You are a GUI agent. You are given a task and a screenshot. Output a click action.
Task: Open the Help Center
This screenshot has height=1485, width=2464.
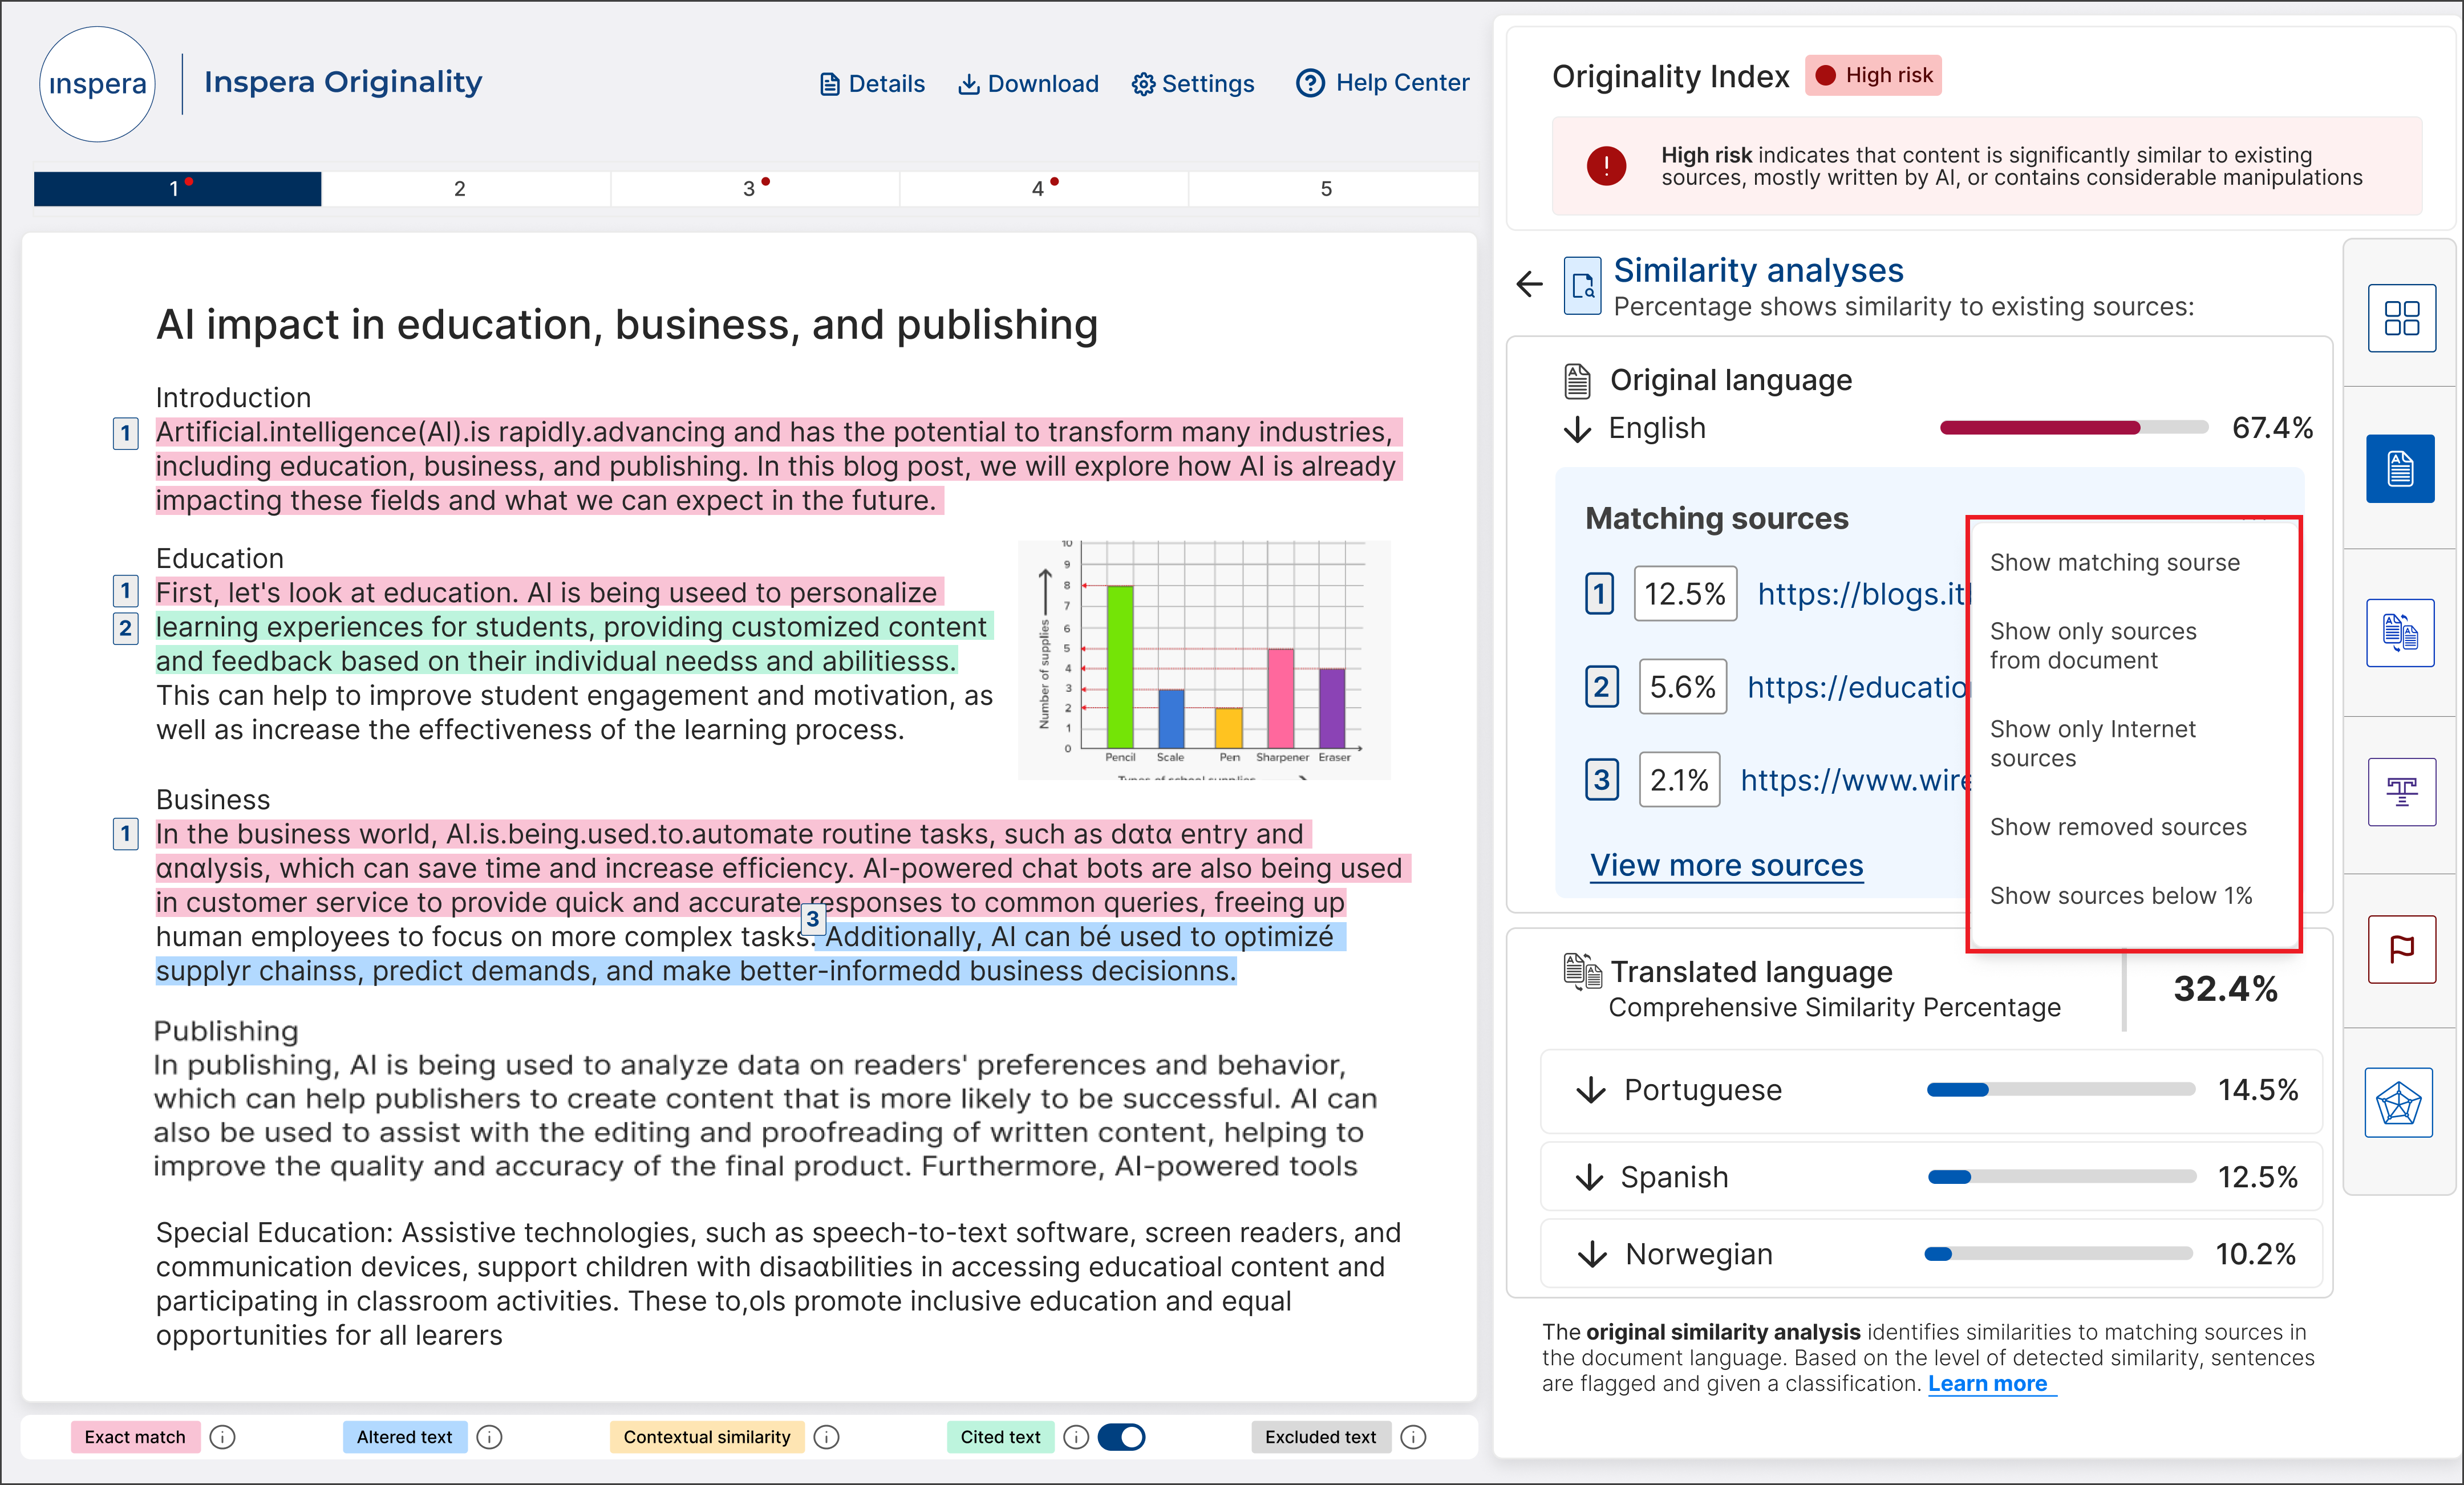tap(1383, 83)
